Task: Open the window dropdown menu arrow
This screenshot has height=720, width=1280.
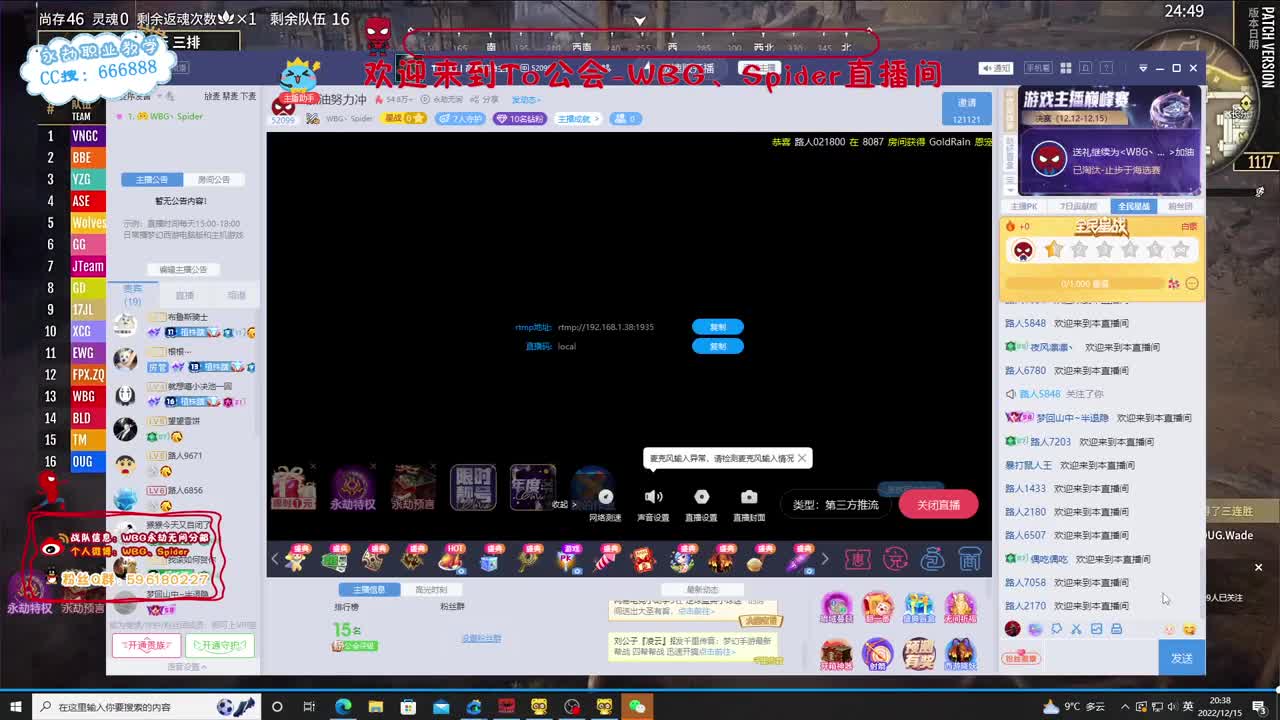Action: pos(1143,68)
